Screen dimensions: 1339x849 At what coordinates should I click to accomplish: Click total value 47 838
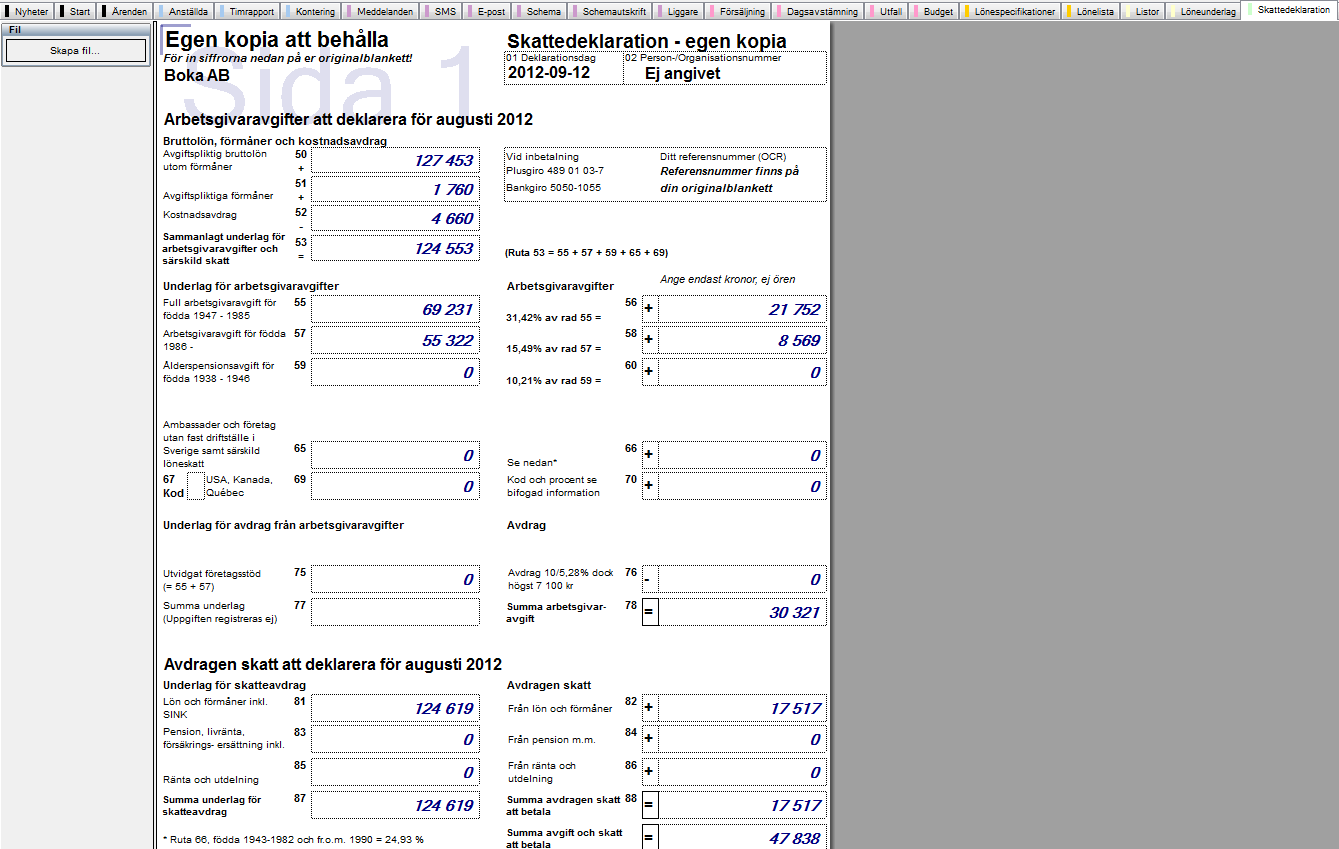click(742, 837)
